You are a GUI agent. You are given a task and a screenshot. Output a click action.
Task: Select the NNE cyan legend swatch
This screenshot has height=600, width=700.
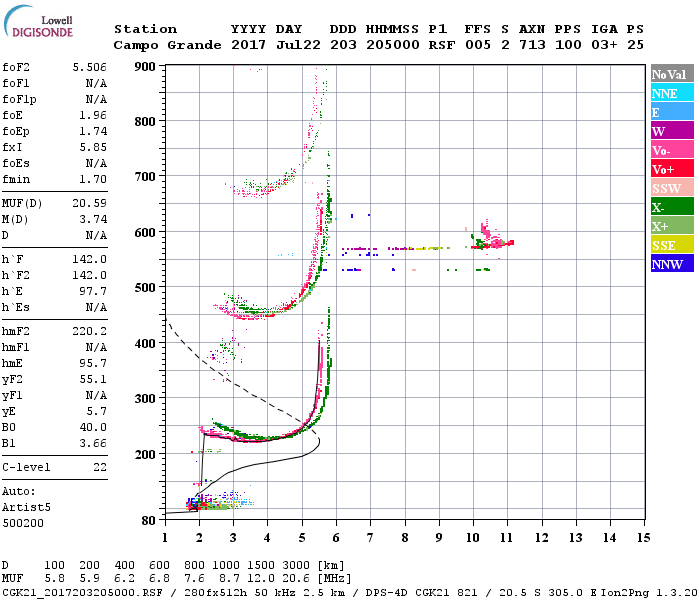[x=672, y=93]
